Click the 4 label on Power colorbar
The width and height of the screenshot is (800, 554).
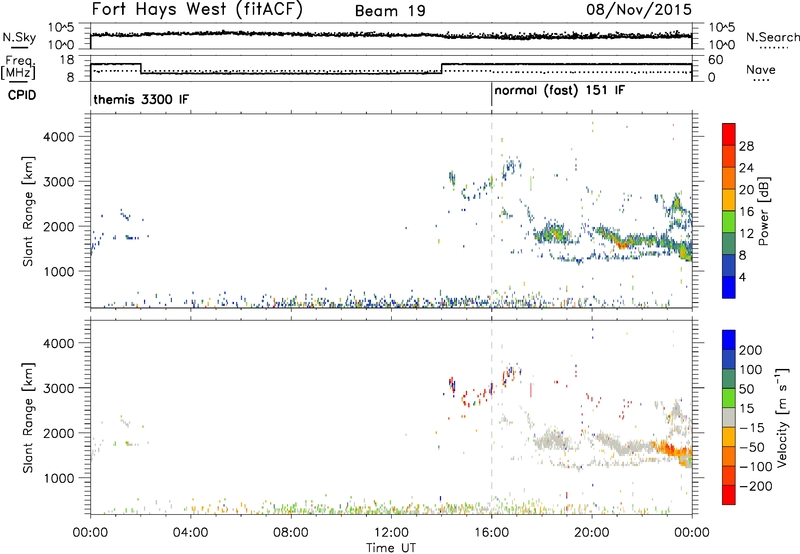[742, 276]
